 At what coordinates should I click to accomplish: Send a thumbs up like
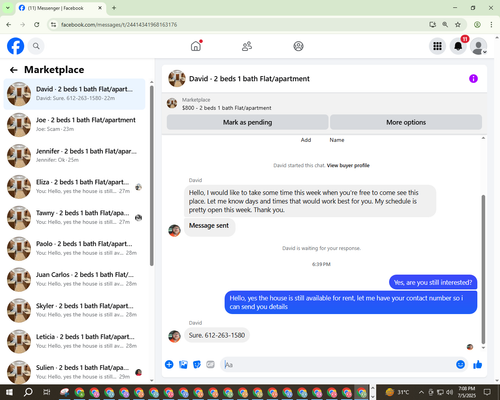coord(478,364)
